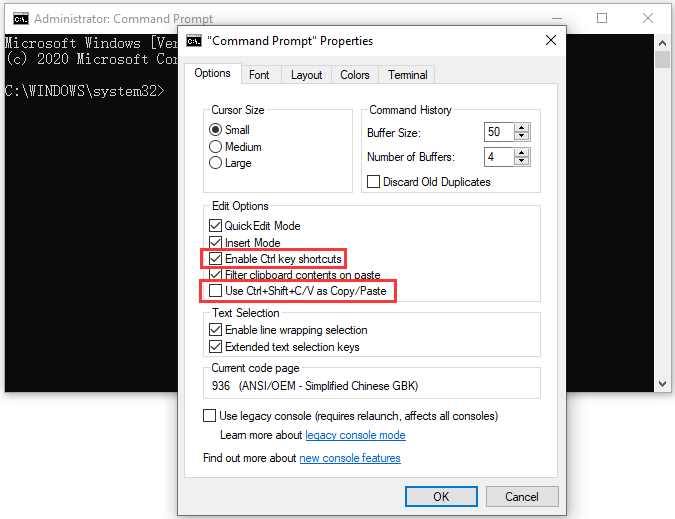This screenshot has height=519, width=675.
Task: Click the Administrator Command Prompt window icon
Action: 19,18
